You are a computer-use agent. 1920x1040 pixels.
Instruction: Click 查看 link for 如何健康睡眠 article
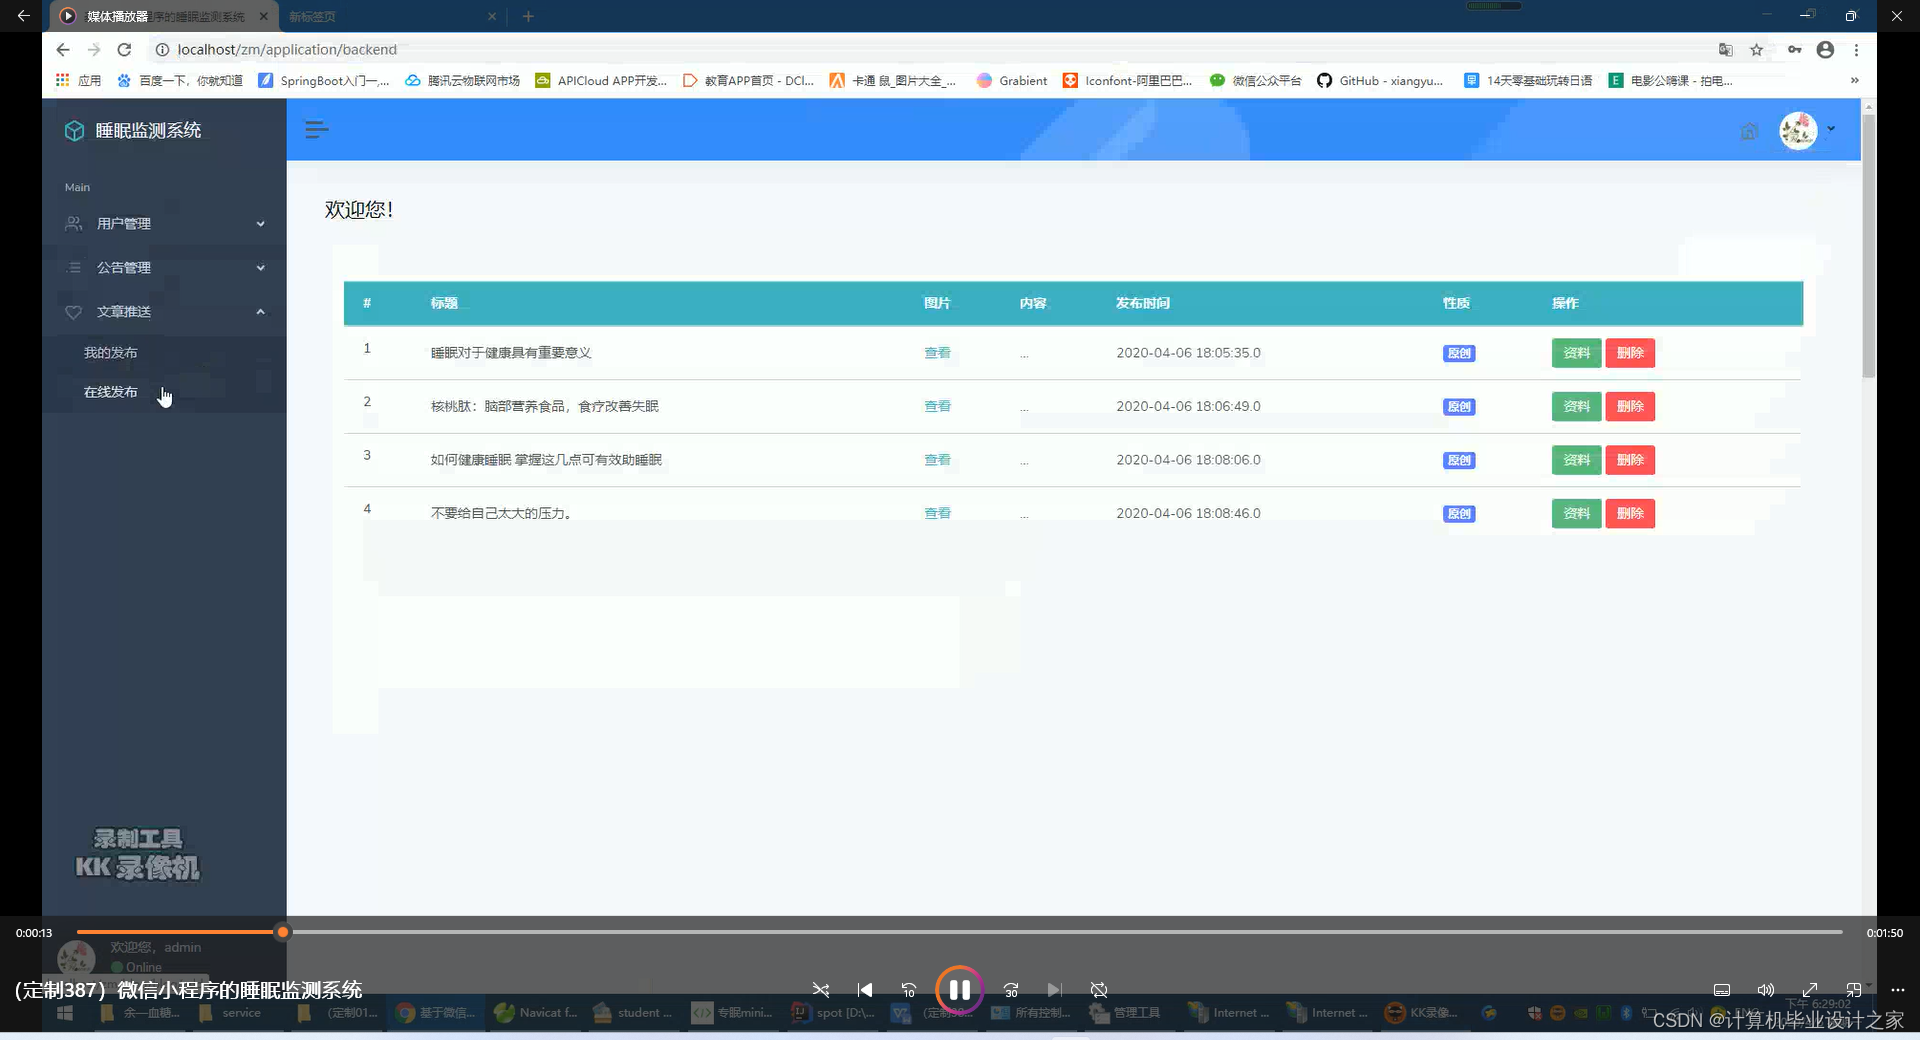[937, 460]
